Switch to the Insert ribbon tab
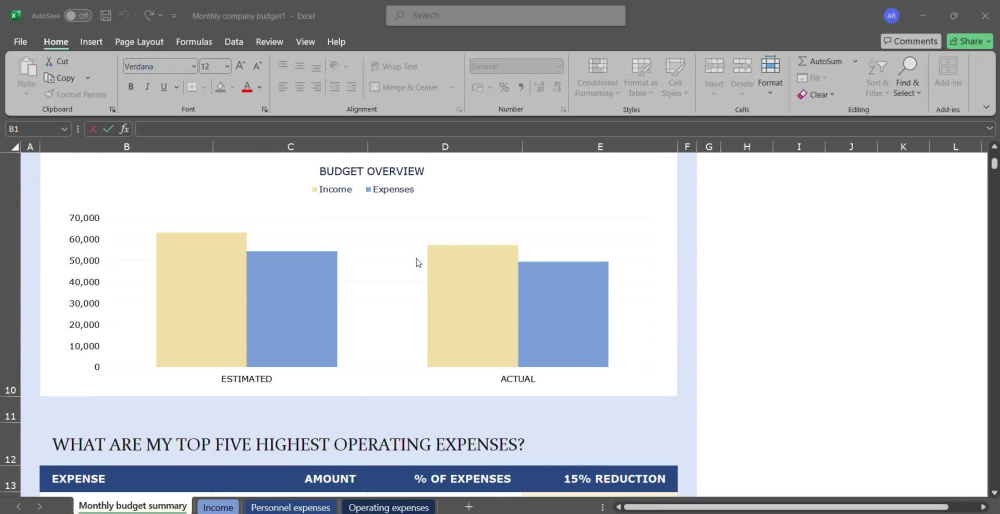The height and width of the screenshot is (514, 1000). (91, 41)
